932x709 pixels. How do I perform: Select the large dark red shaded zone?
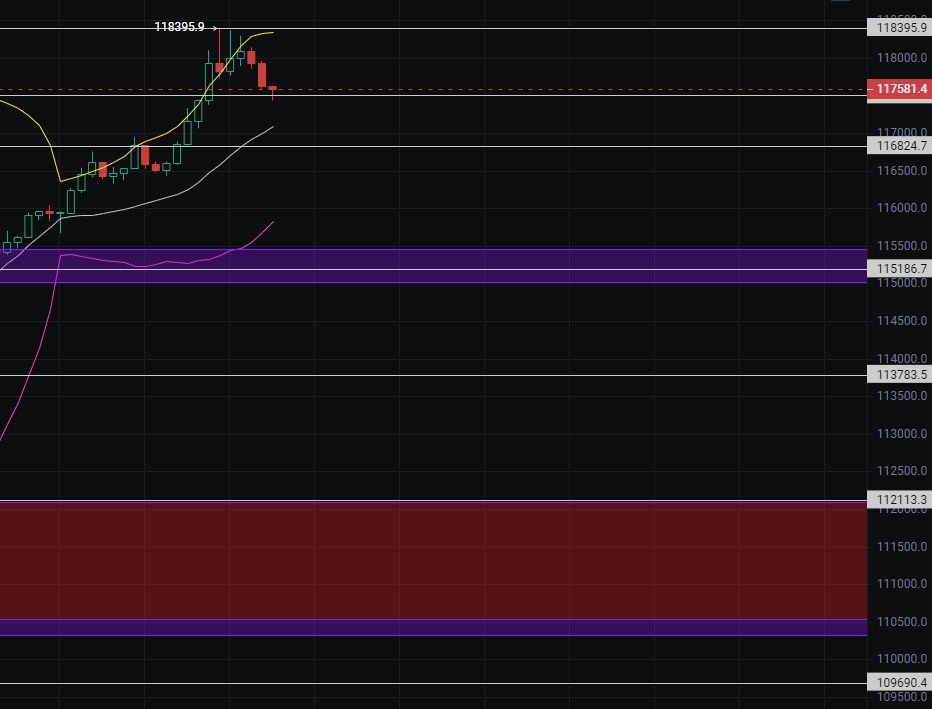430,560
